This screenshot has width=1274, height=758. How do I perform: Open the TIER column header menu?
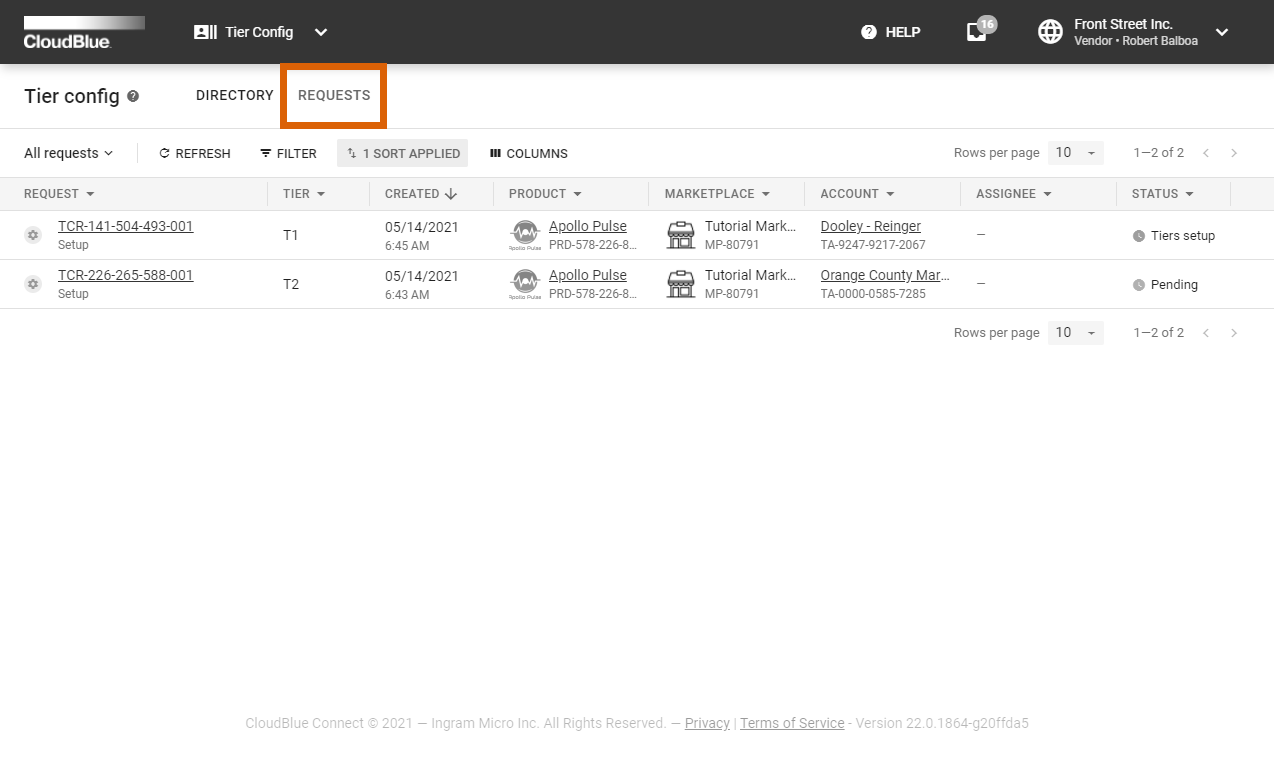pos(303,194)
